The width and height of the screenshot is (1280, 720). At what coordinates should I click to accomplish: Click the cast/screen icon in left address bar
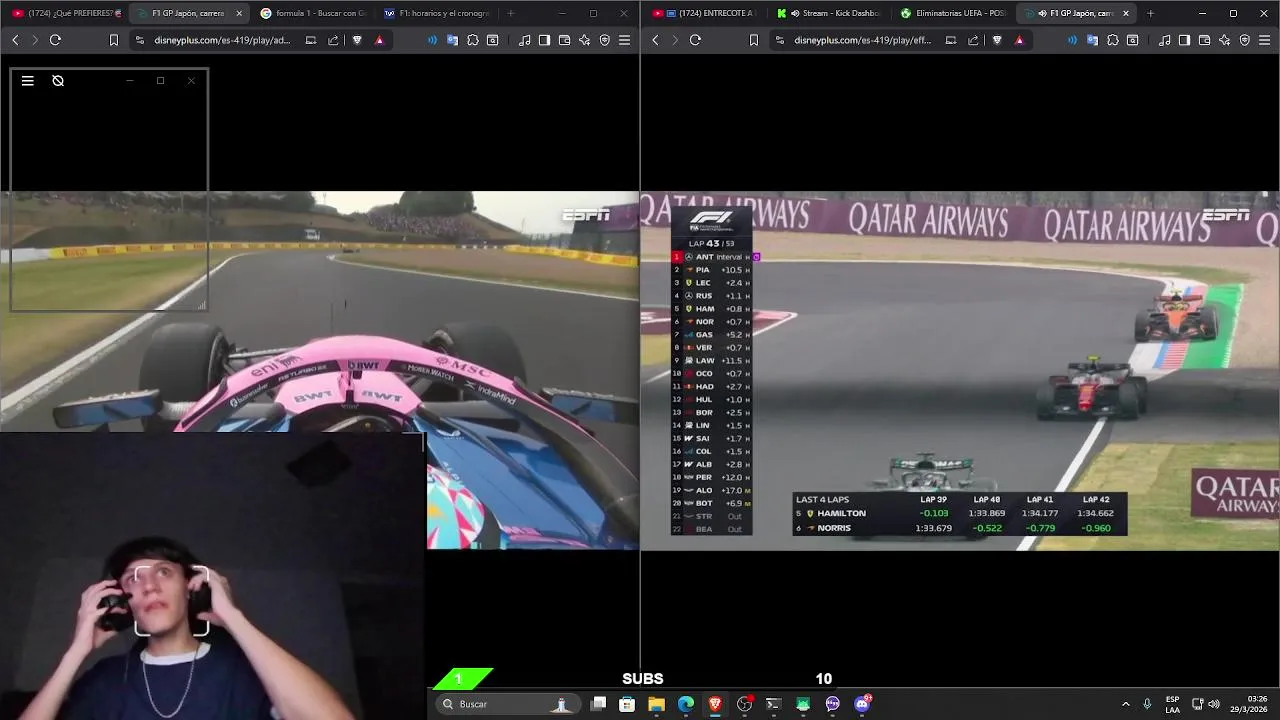(311, 40)
